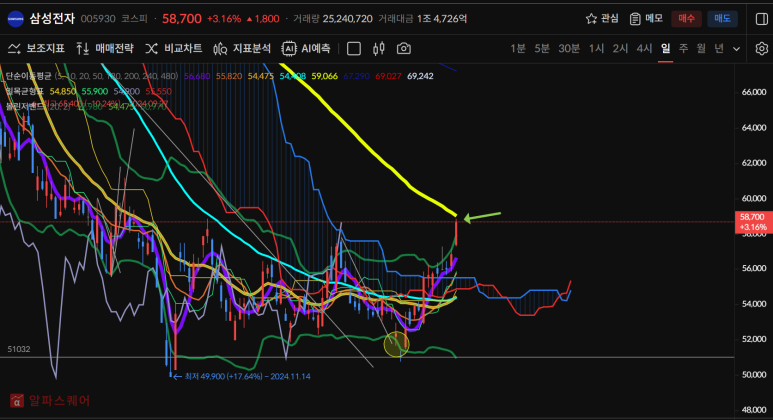Expand the timeframe dropdown chevron
Image resolution: width=773 pixels, height=420 pixels.
coord(737,49)
